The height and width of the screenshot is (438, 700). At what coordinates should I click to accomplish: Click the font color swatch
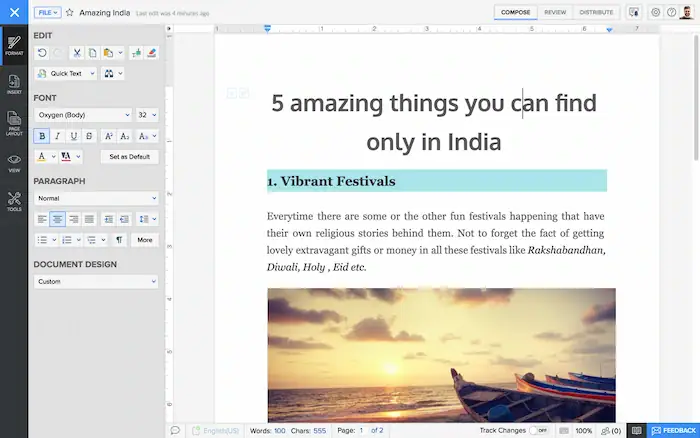pyautogui.click(x=42, y=157)
